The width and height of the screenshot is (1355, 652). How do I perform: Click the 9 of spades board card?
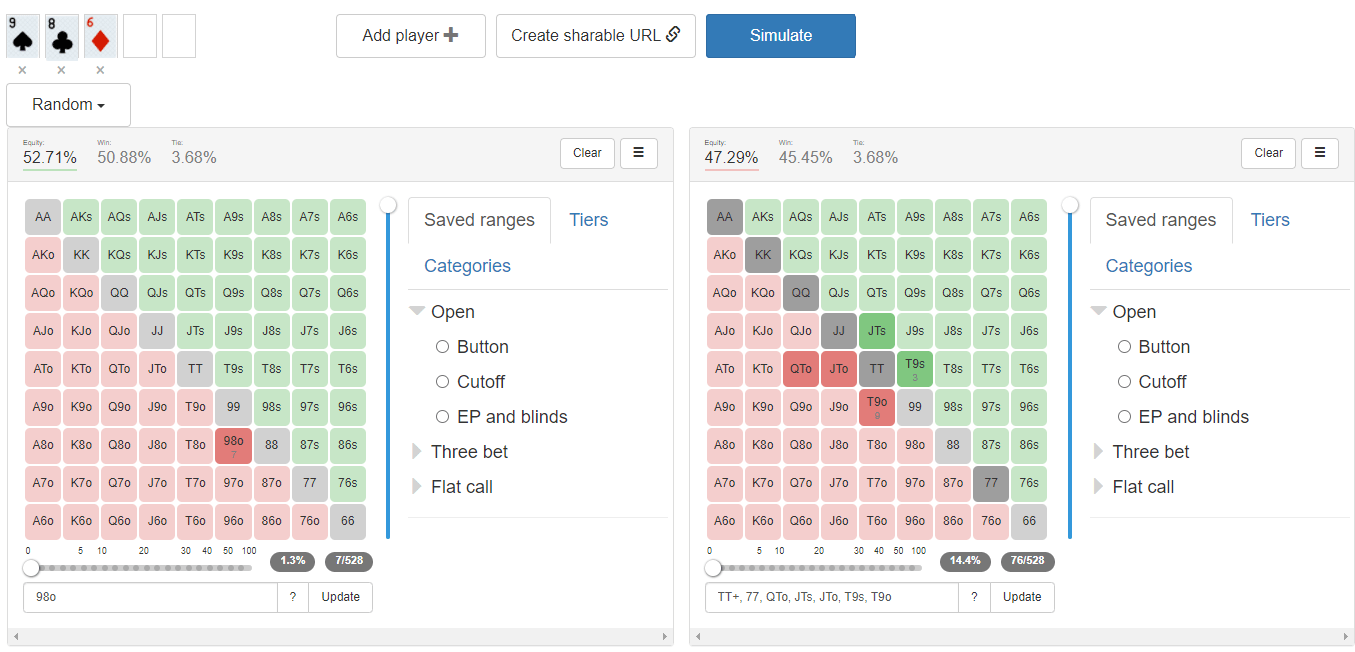23,36
